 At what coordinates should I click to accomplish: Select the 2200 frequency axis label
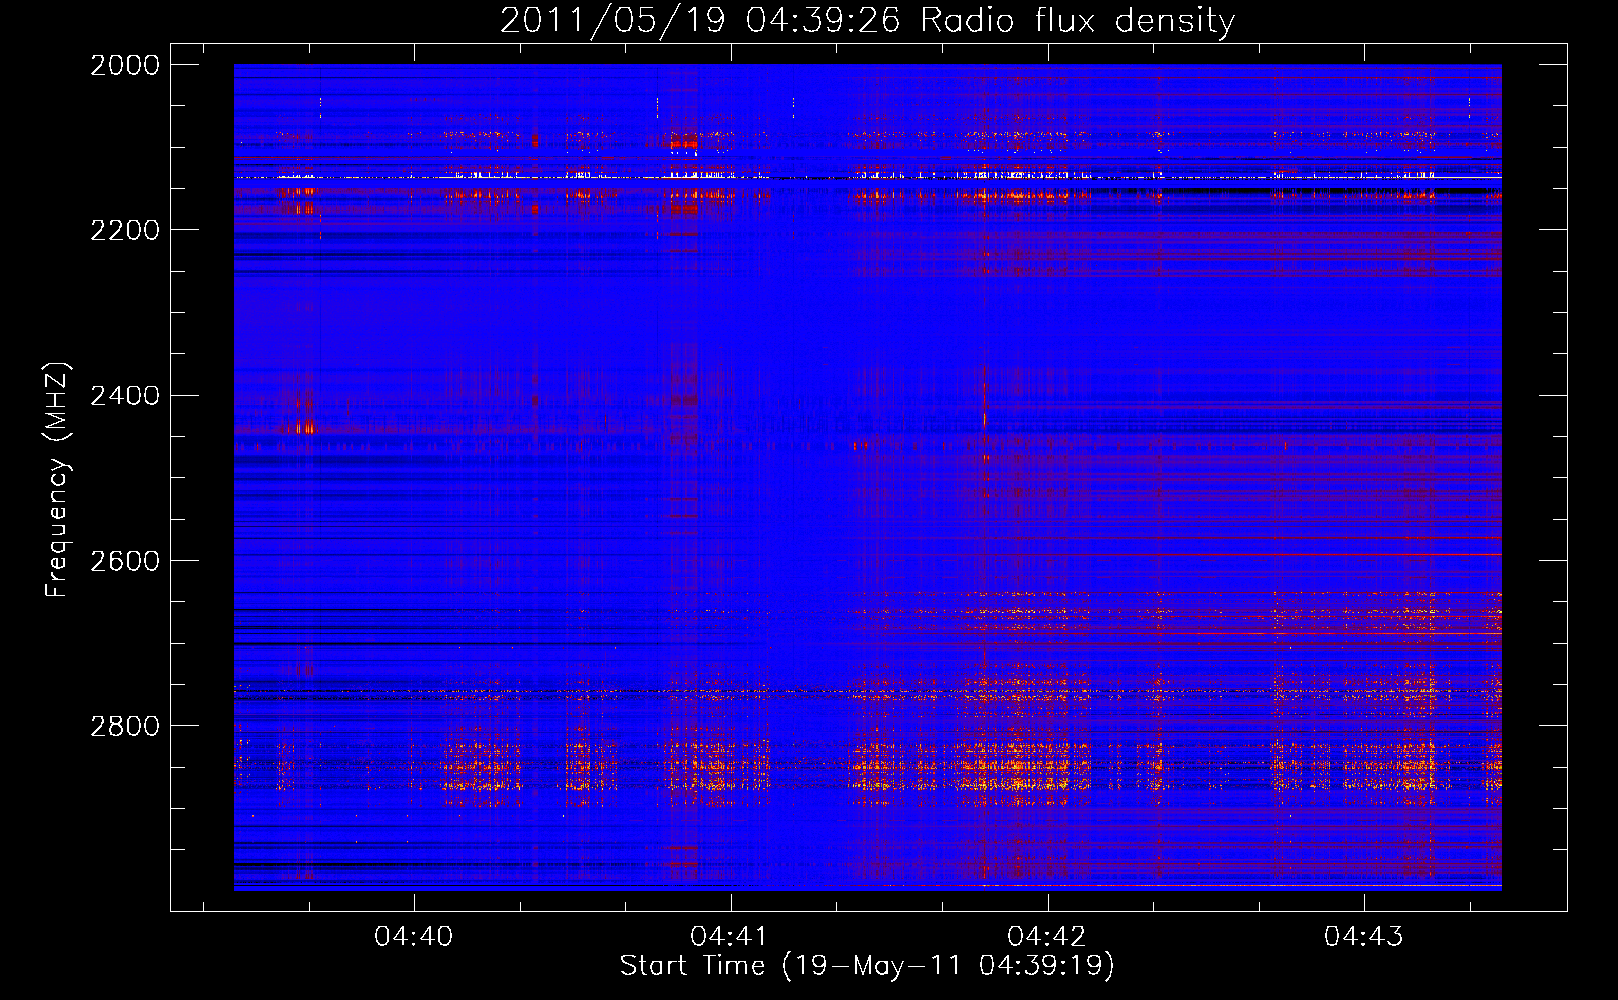tap(125, 230)
